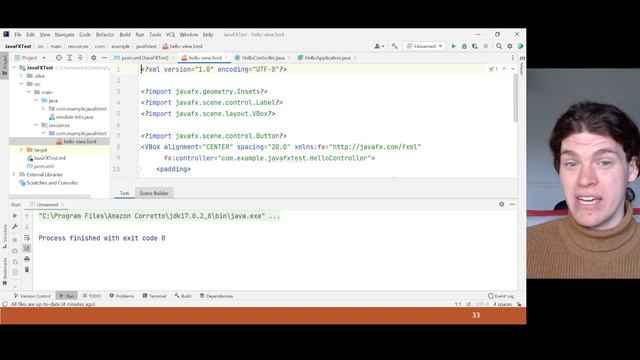Open the Unnamed run configuration dropdown
640x360 pixels.
point(424,46)
